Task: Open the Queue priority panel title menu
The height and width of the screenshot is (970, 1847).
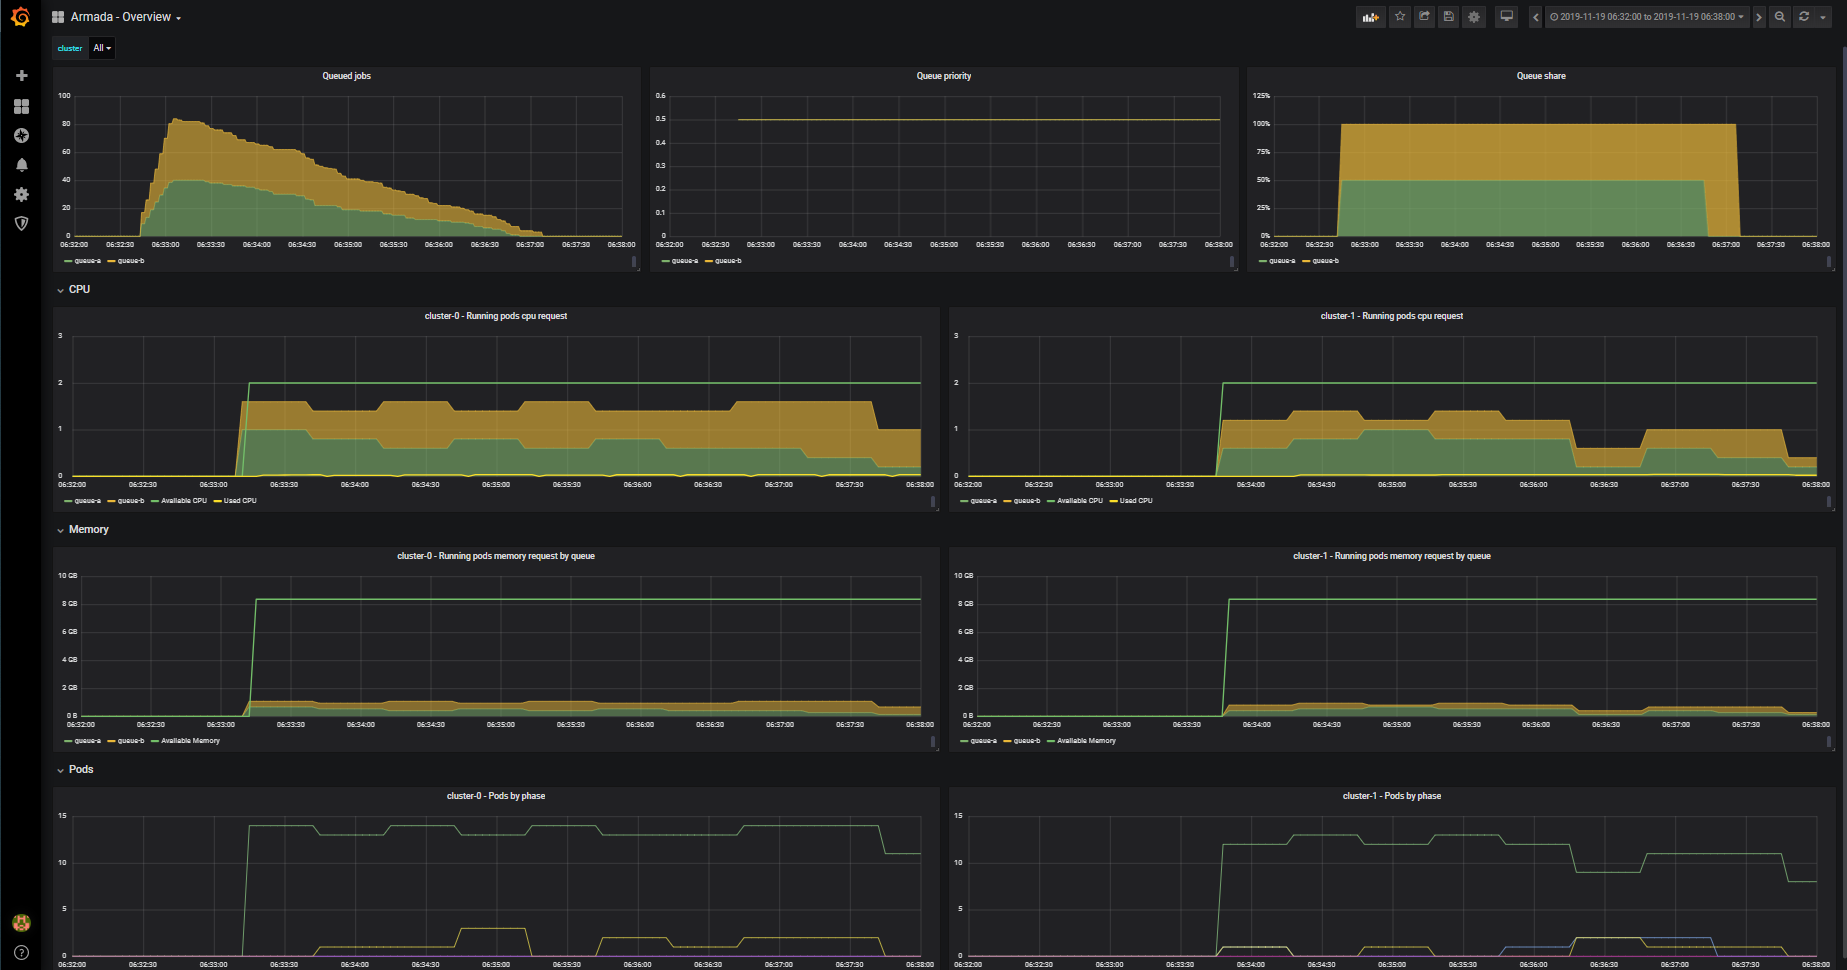Action: (x=944, y=76)
